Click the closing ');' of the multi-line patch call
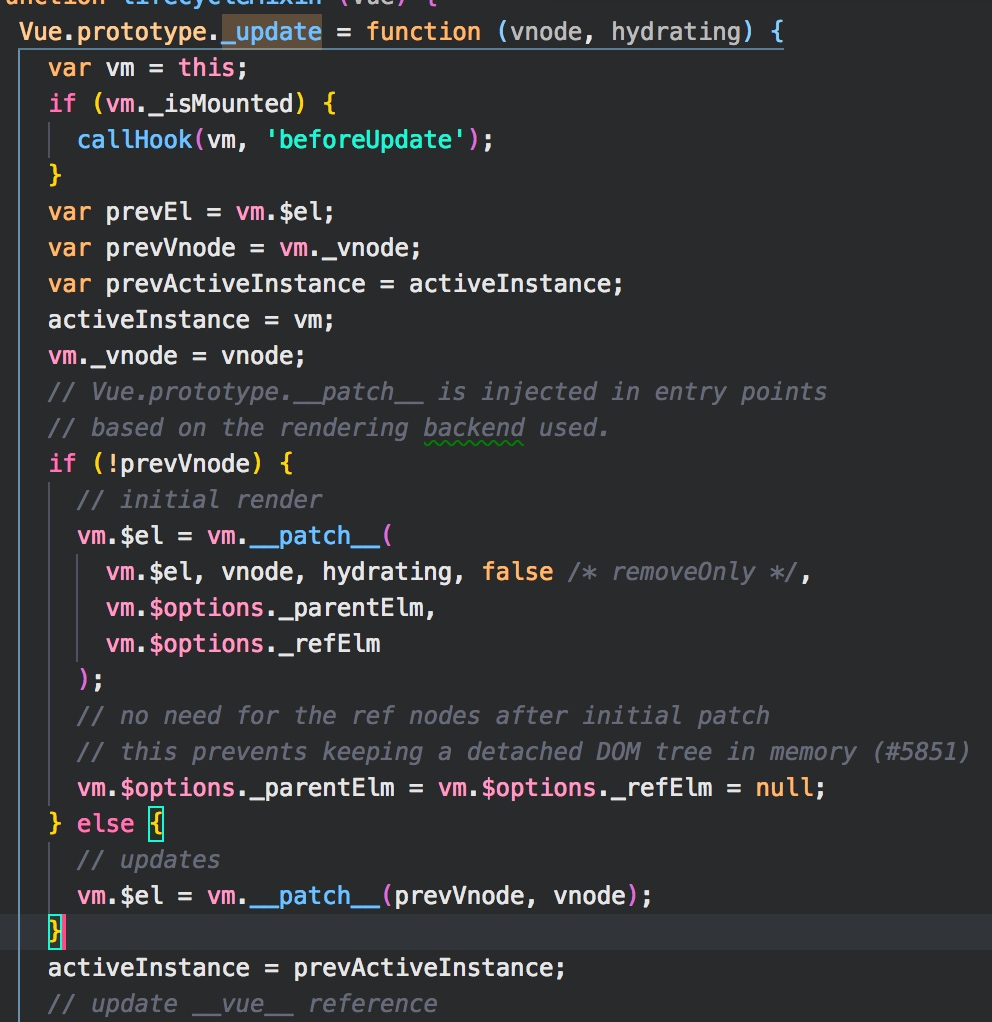Screen dimensions: 992x1022 click(91, 680)
